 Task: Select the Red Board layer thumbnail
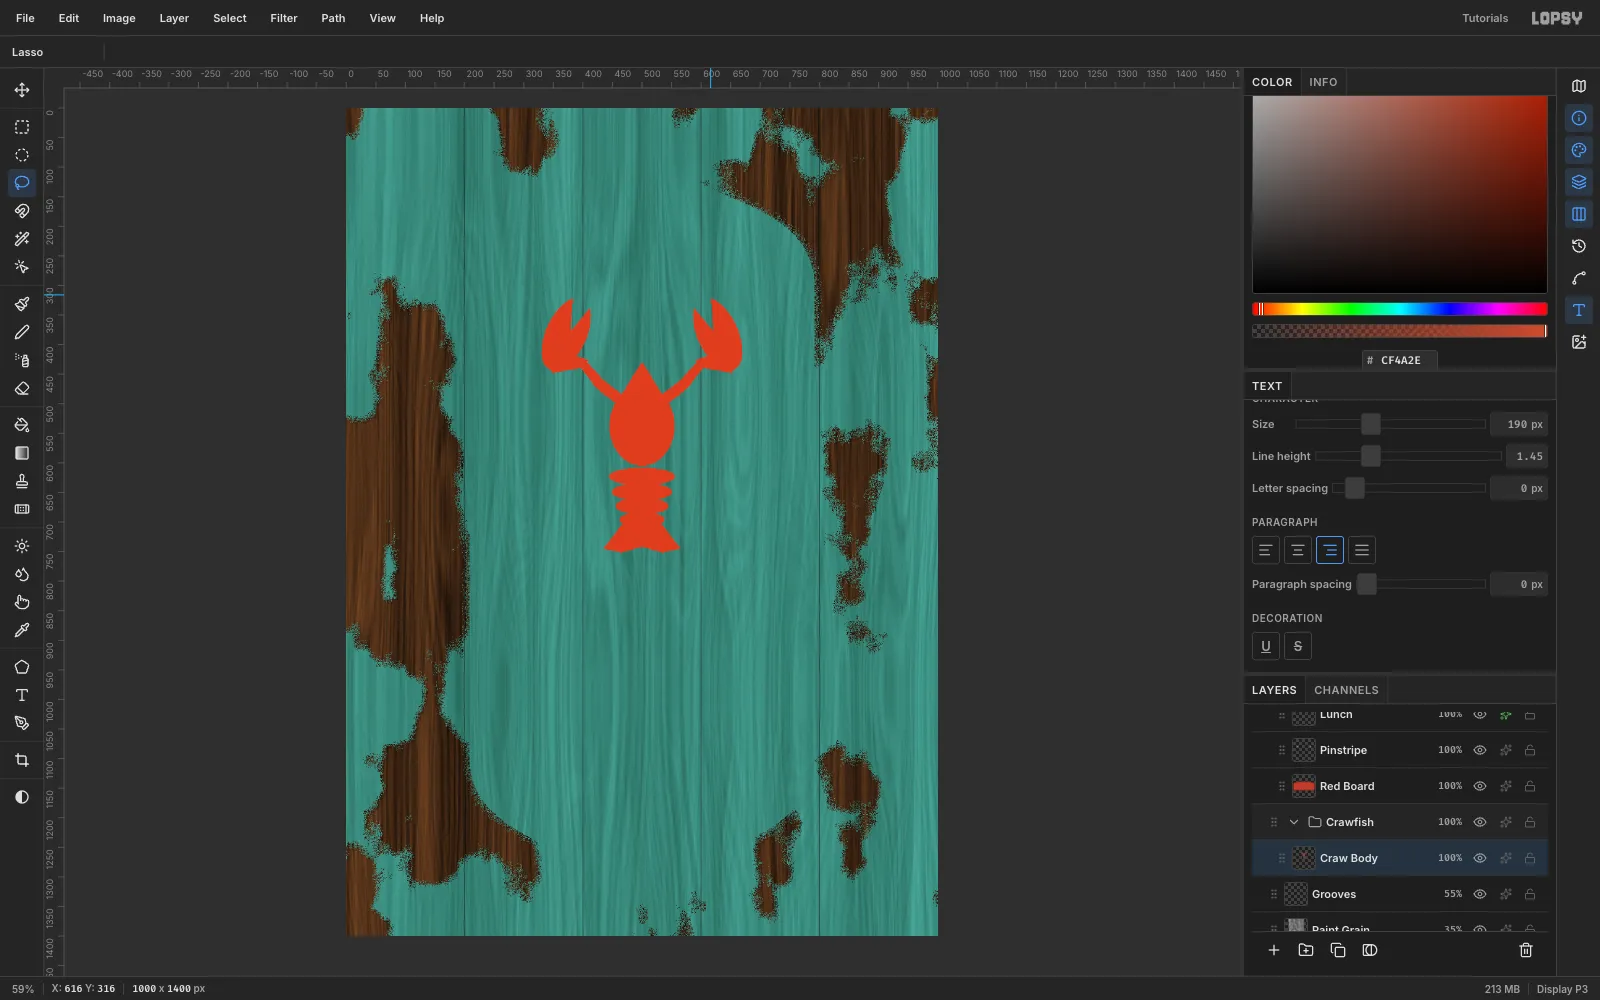click(x=1304, y=786)
